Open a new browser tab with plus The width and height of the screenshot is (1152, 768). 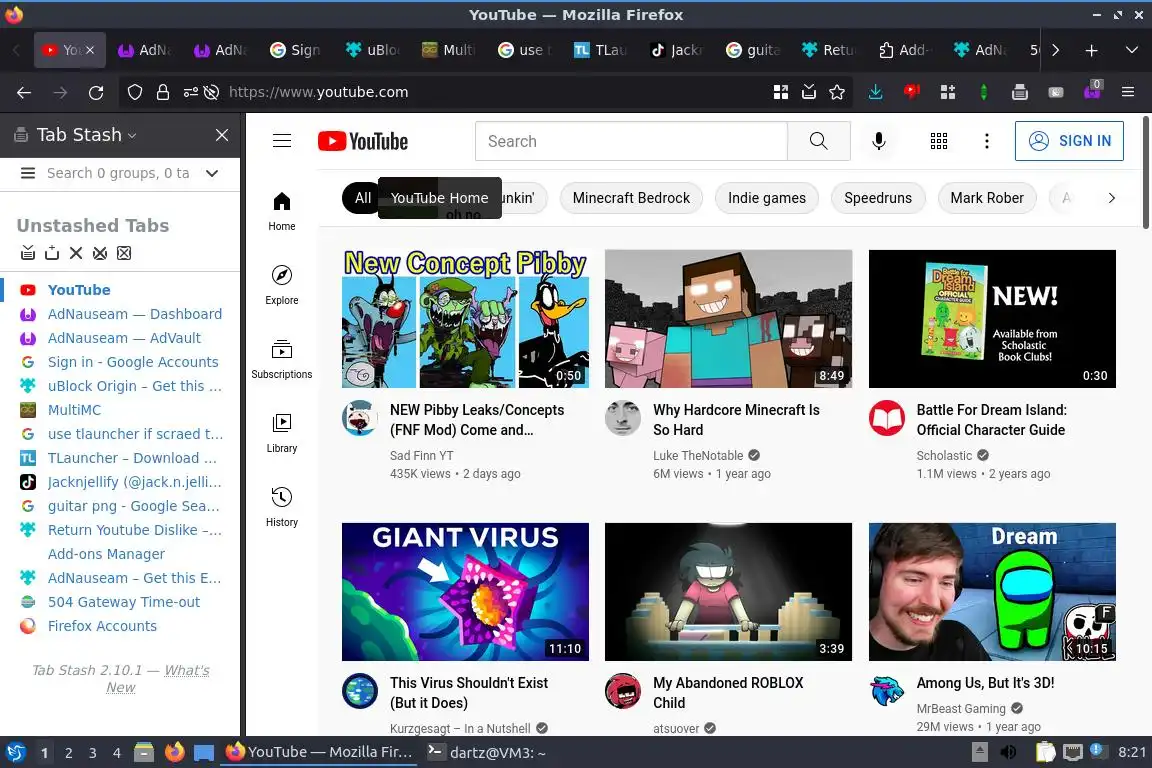(1092, 51)
